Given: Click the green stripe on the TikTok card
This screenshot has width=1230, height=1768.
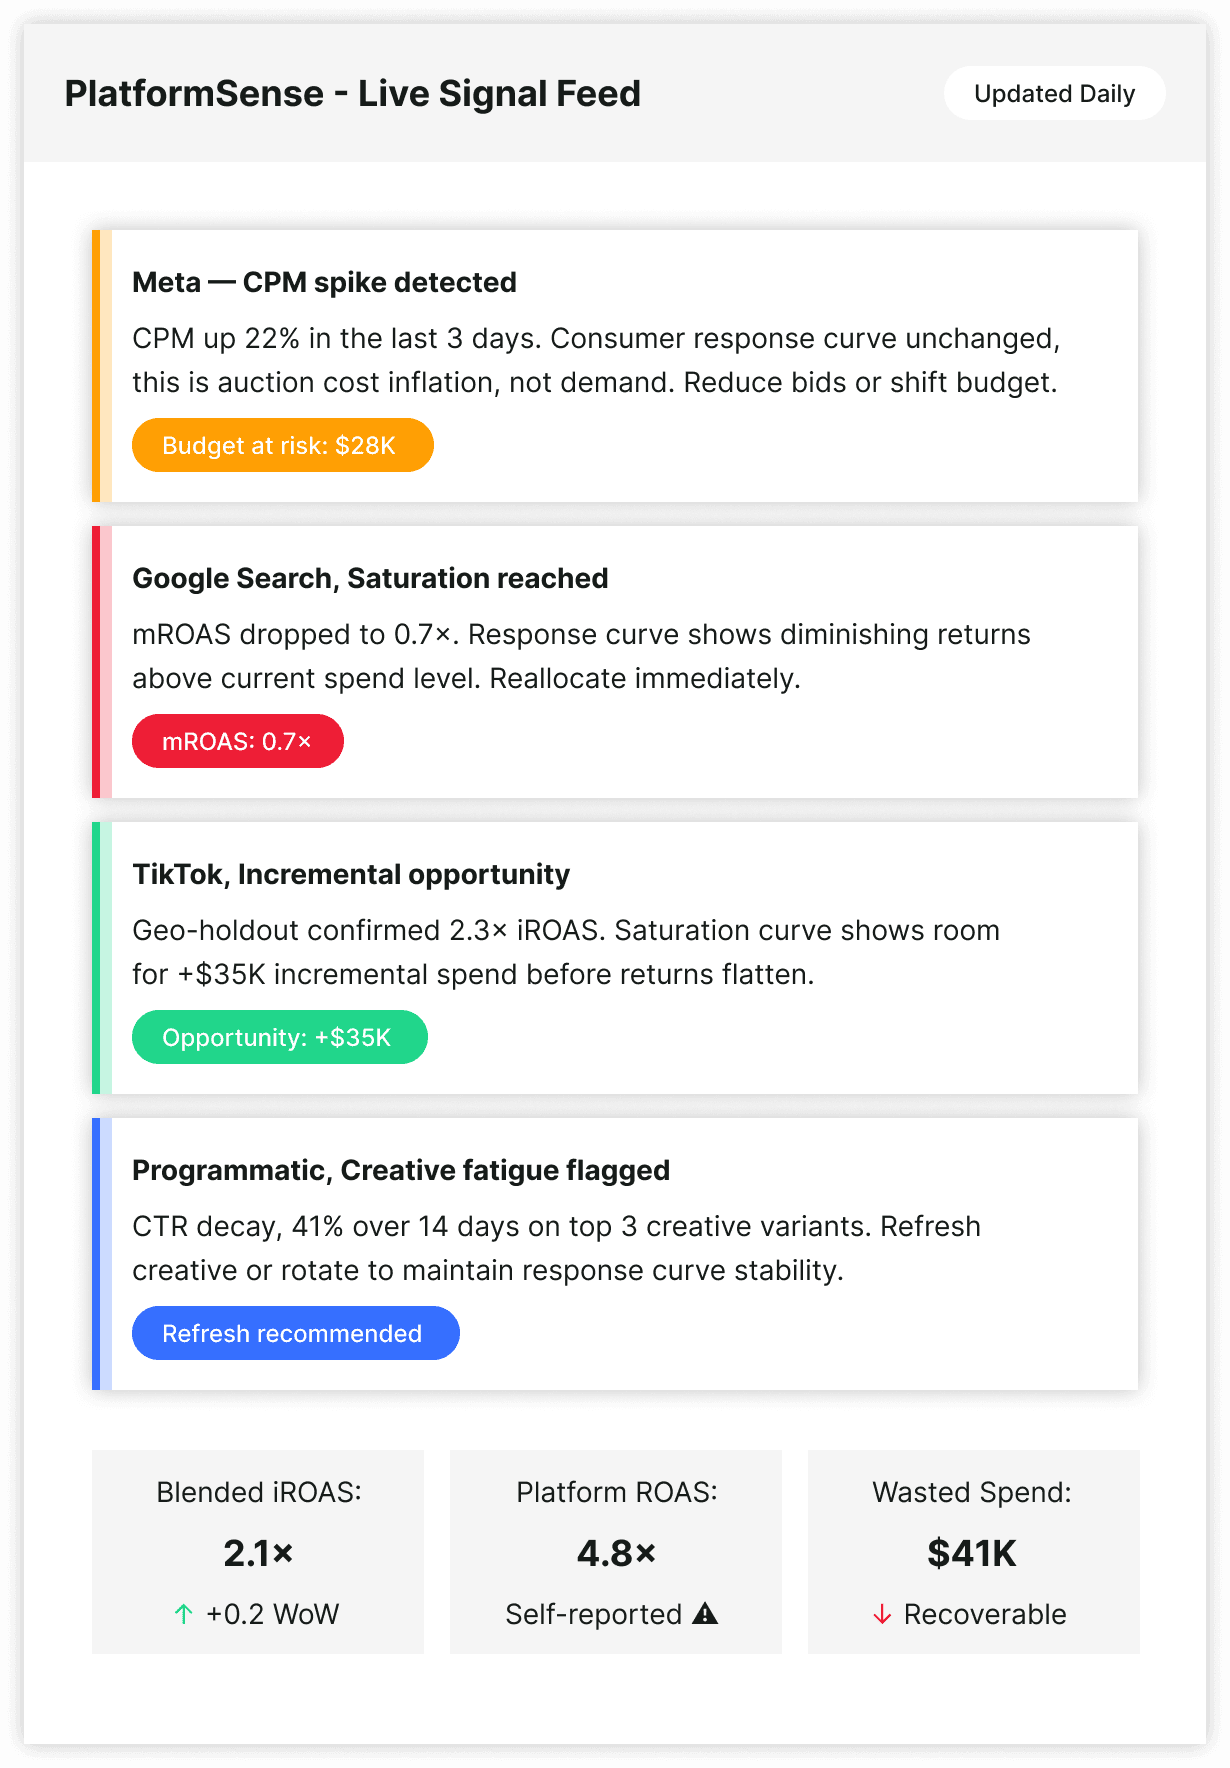Looking at the screenshot, I should point(97,958).
